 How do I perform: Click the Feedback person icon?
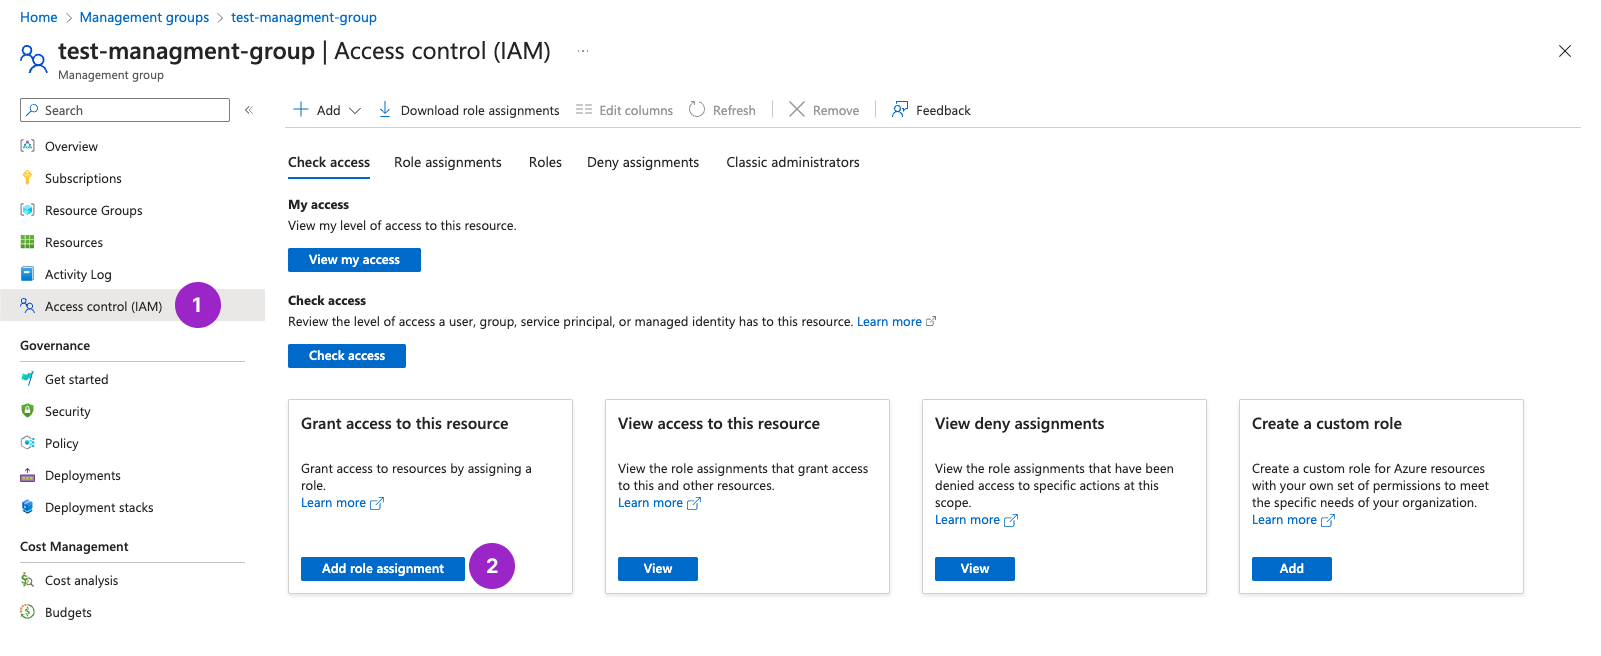pyautogui.click(x=900, y=109)
